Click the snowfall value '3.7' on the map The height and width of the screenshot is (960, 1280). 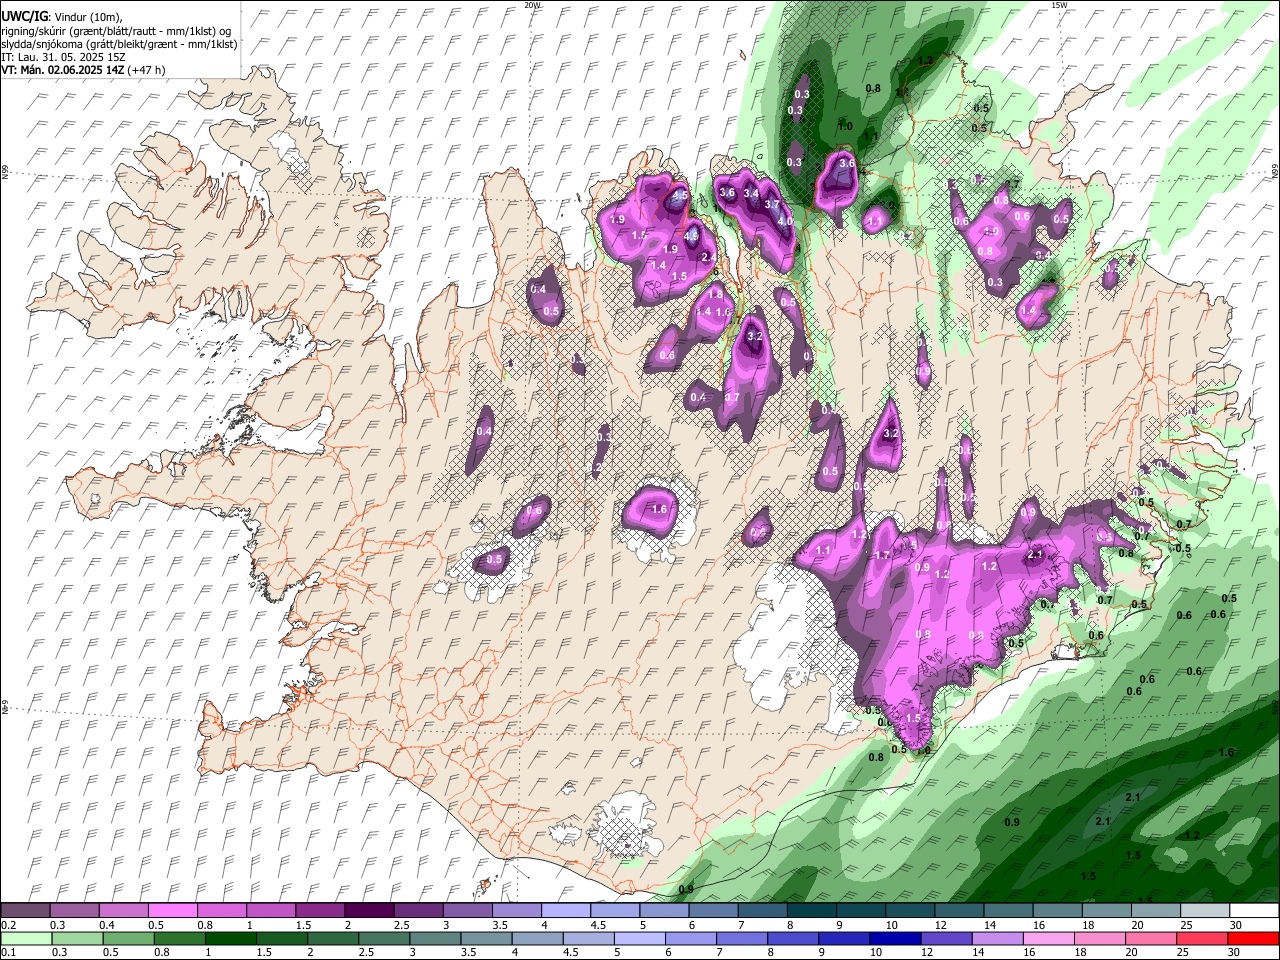771,204
